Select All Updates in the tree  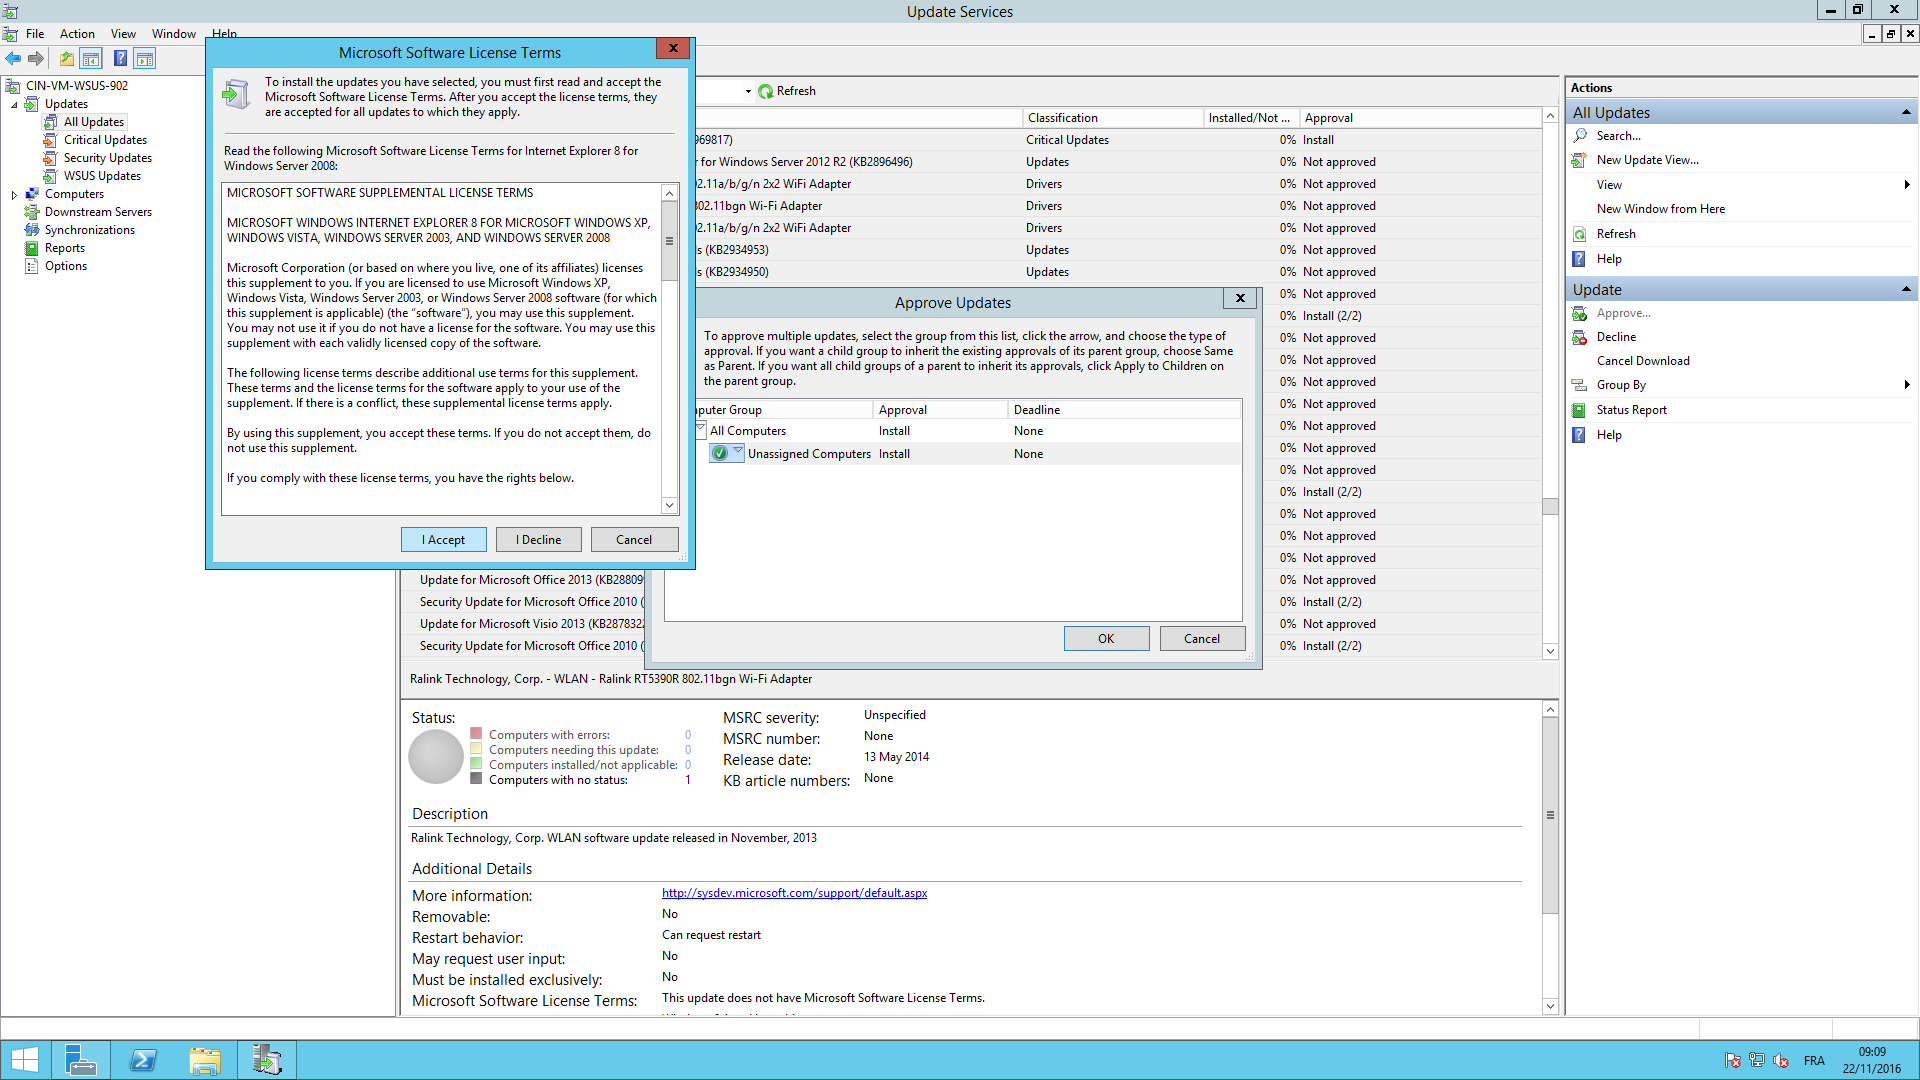point(94,122)
